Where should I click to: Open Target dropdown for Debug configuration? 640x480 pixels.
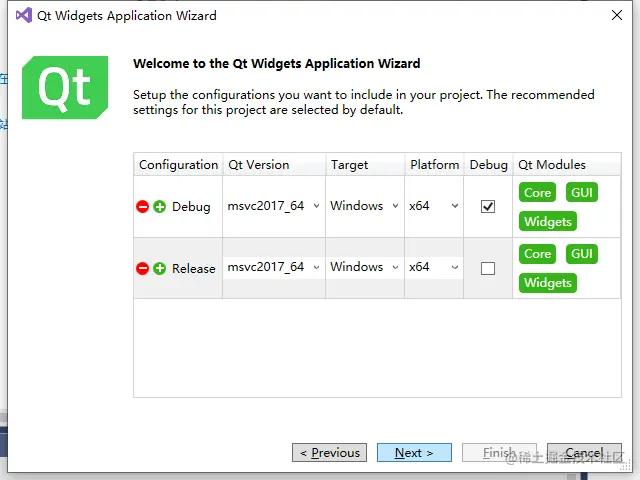pos(364,206)
